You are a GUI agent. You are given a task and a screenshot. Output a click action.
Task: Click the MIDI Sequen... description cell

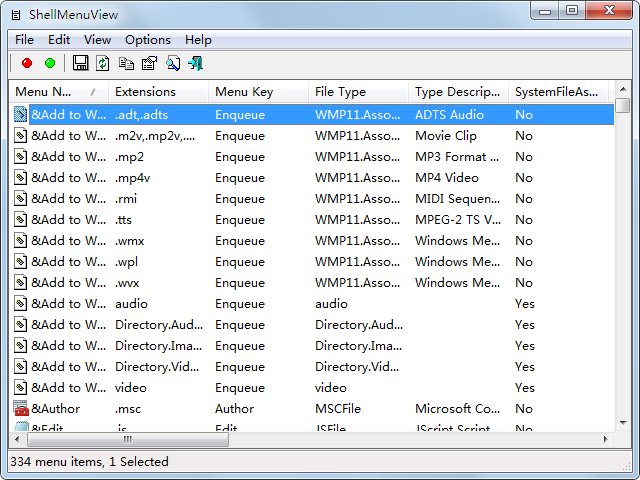click(x=457, y=199)
